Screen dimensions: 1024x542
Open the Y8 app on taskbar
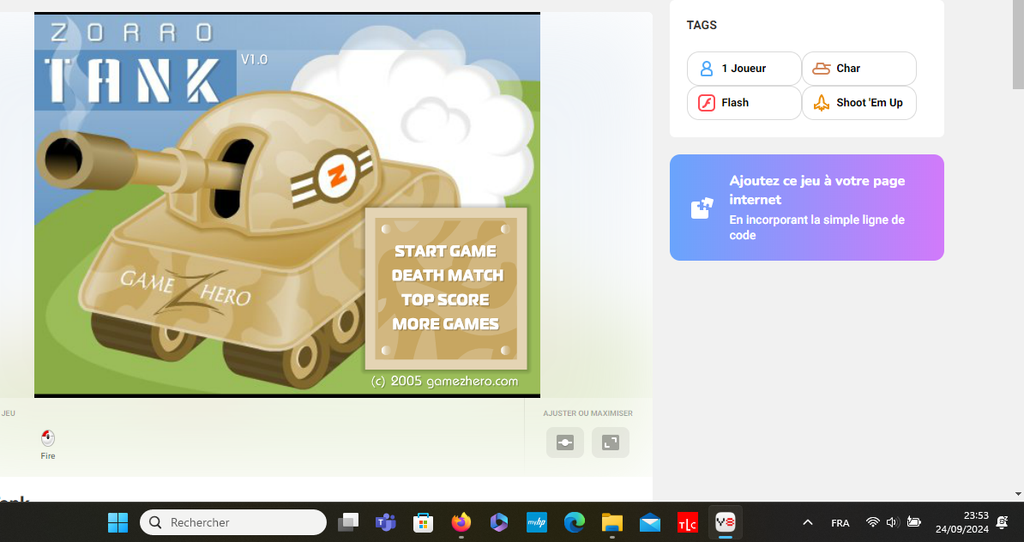point(726,522)
